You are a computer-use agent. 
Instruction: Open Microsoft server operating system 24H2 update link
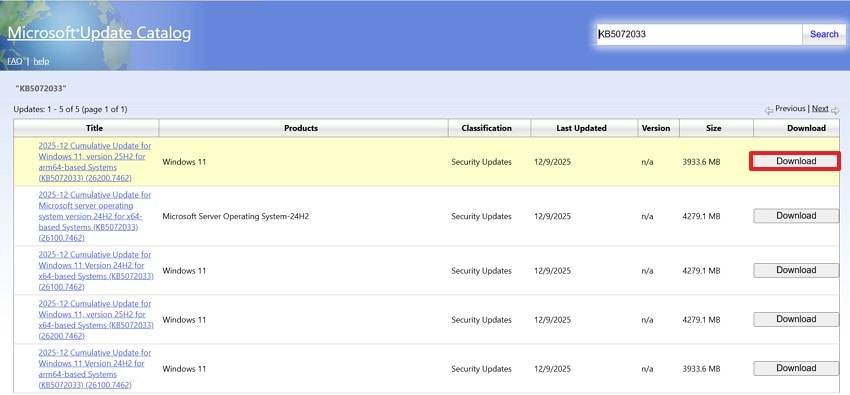click(x=95, y=216)
